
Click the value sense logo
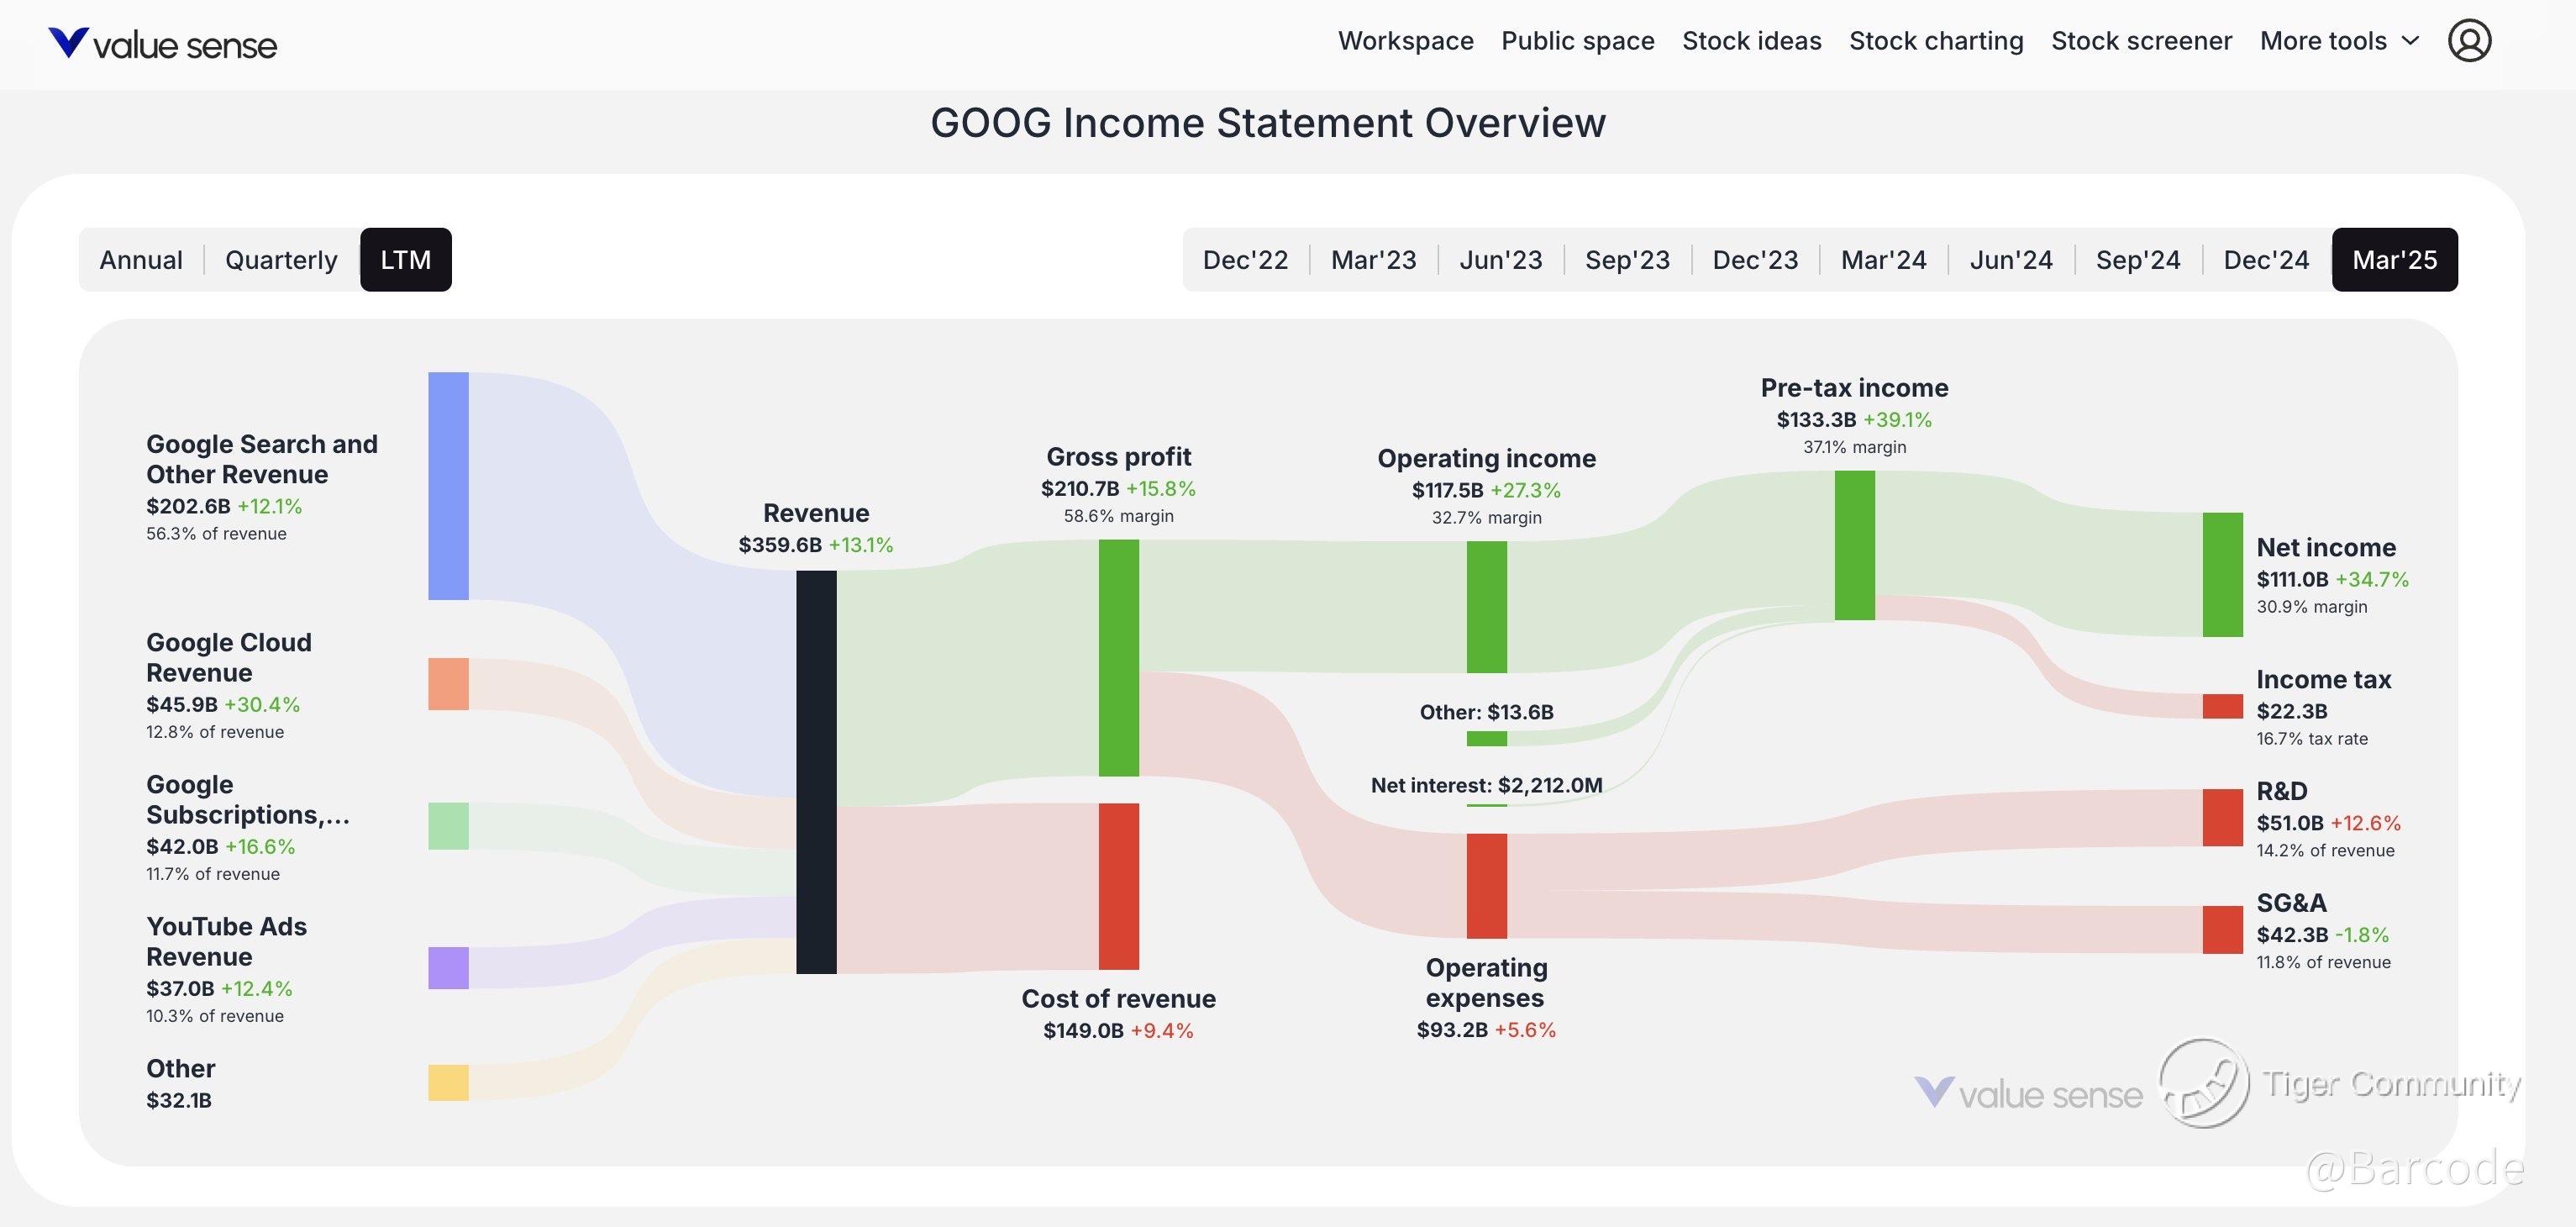[162, 43]
